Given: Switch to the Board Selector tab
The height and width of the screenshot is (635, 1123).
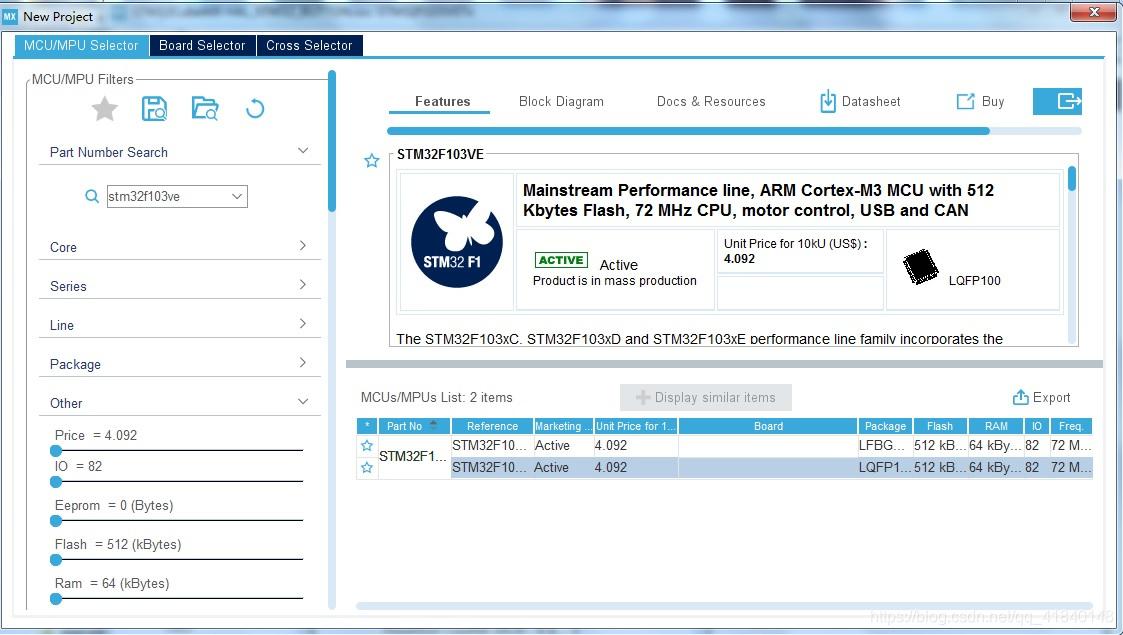Looking at the screenshot, I should click(x=202, y=45).
